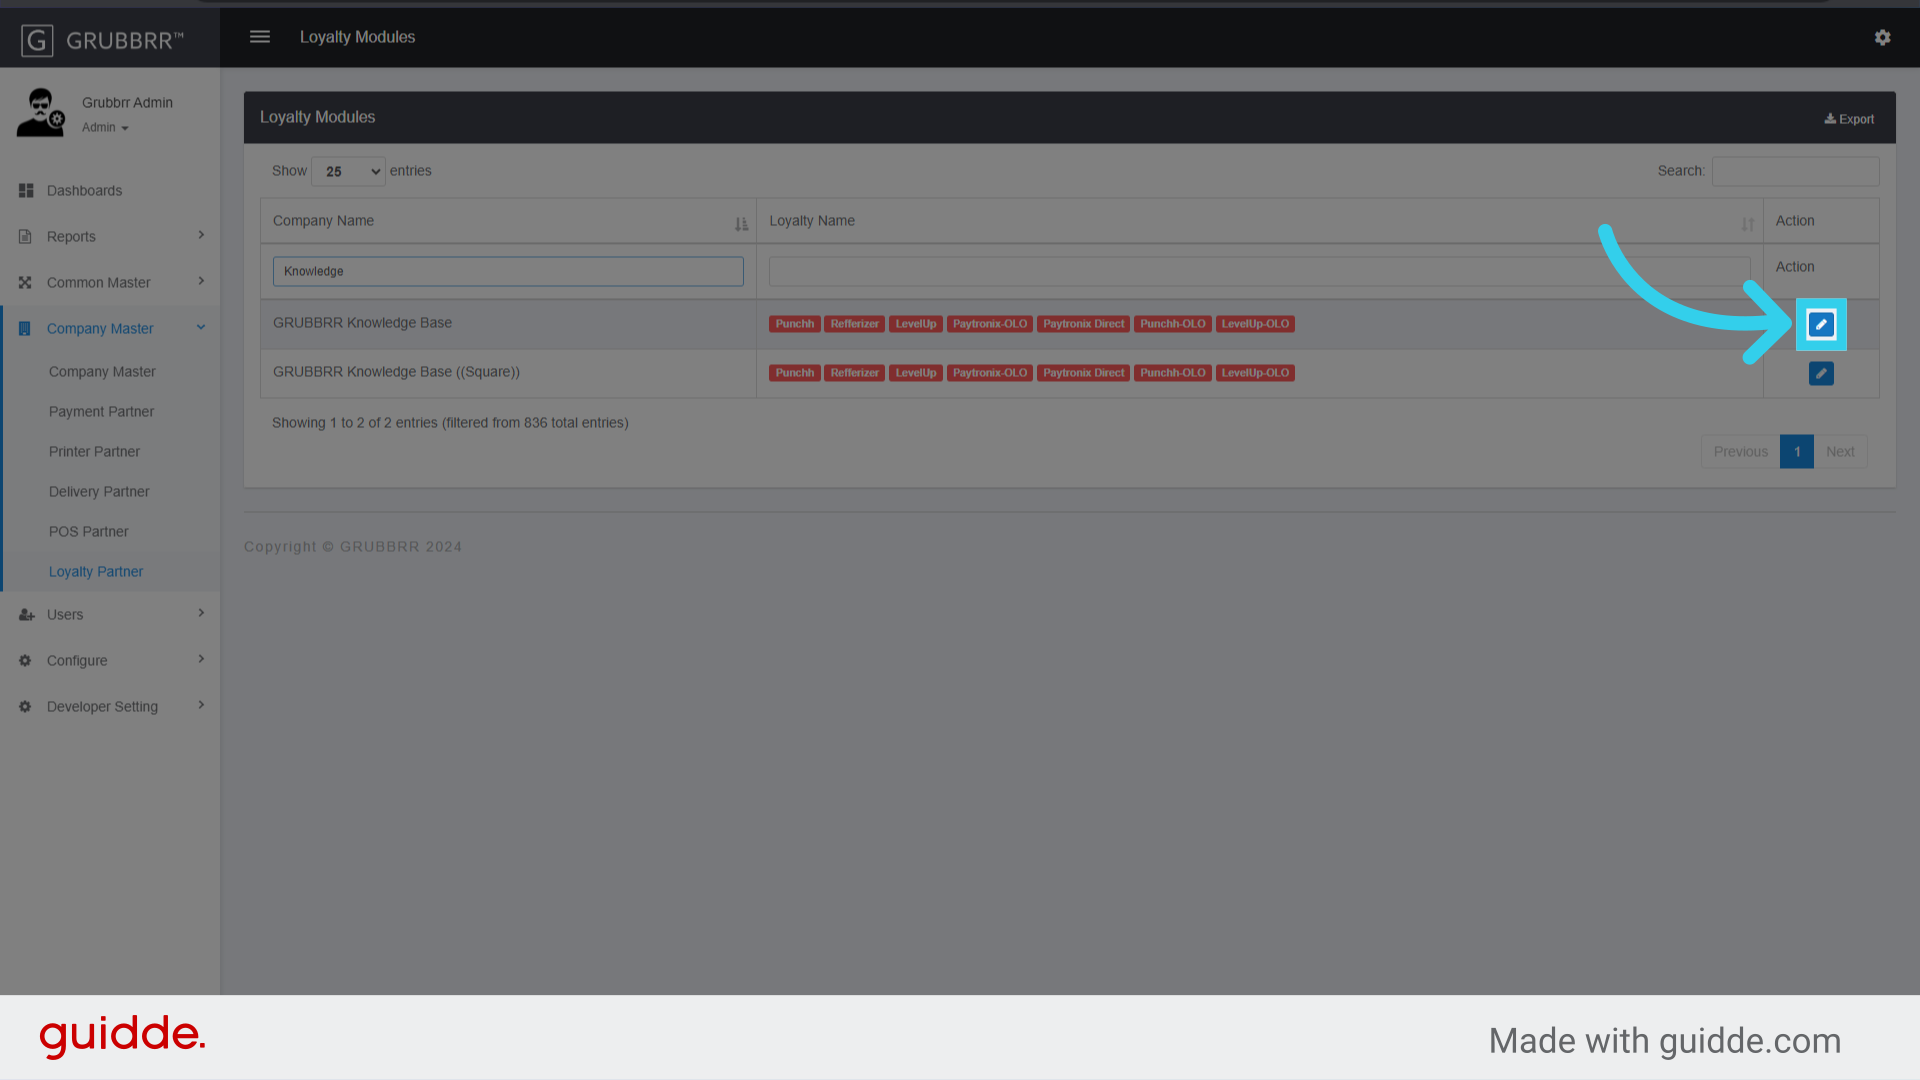Click Paytronix-OLO tag in the ((Square)) row
The height and width of the screenshot is (1080, 1920).
click(990, 373)
